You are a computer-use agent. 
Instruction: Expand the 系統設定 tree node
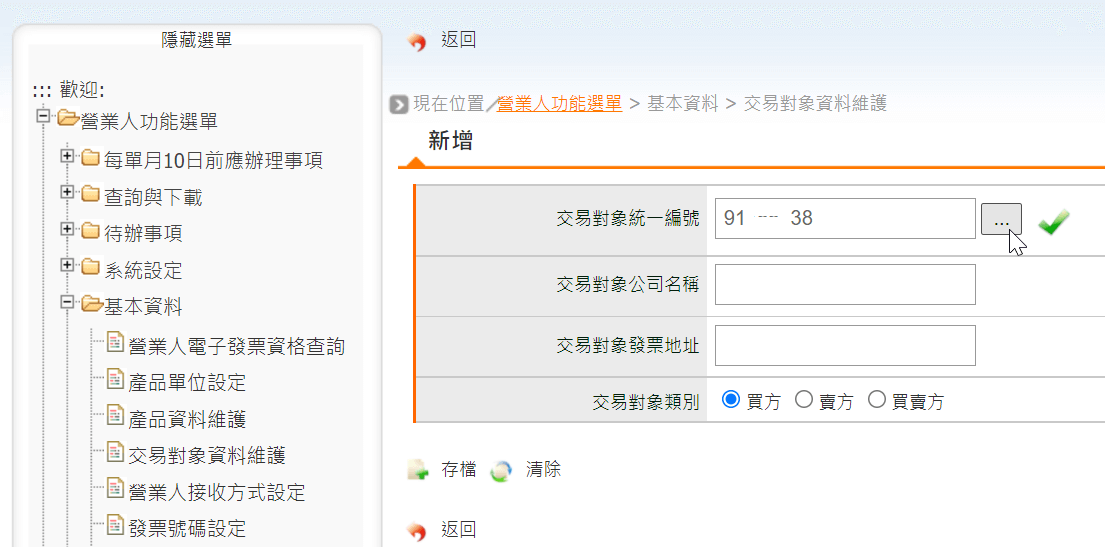click(67, 265)
